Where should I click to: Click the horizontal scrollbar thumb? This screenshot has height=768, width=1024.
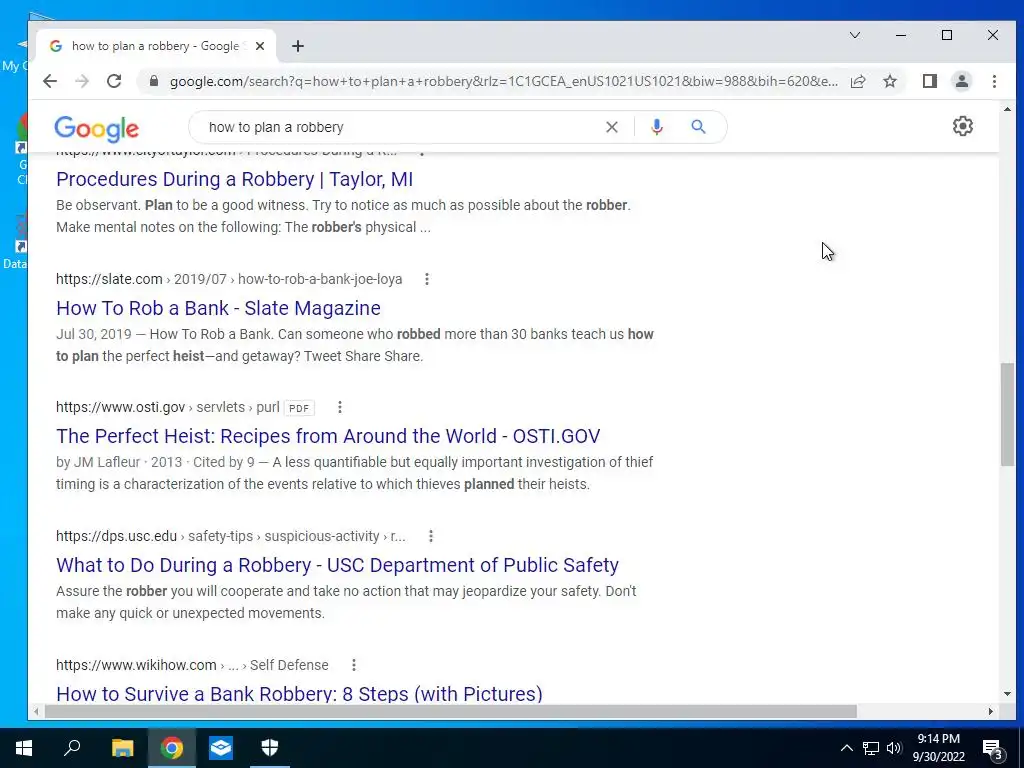(x=450, y=711)
